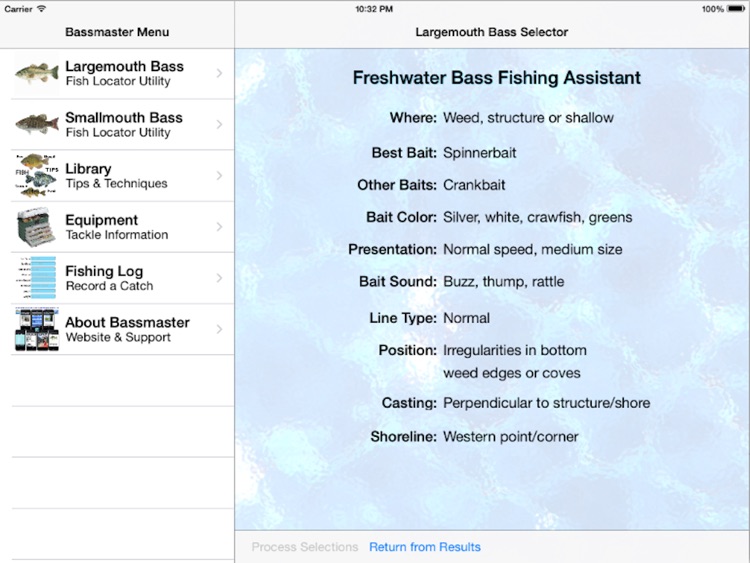This screenshot has width=750, height=563.
Task: Click Return from Results link
Action: pyautogui.click(x=425, y=547)
